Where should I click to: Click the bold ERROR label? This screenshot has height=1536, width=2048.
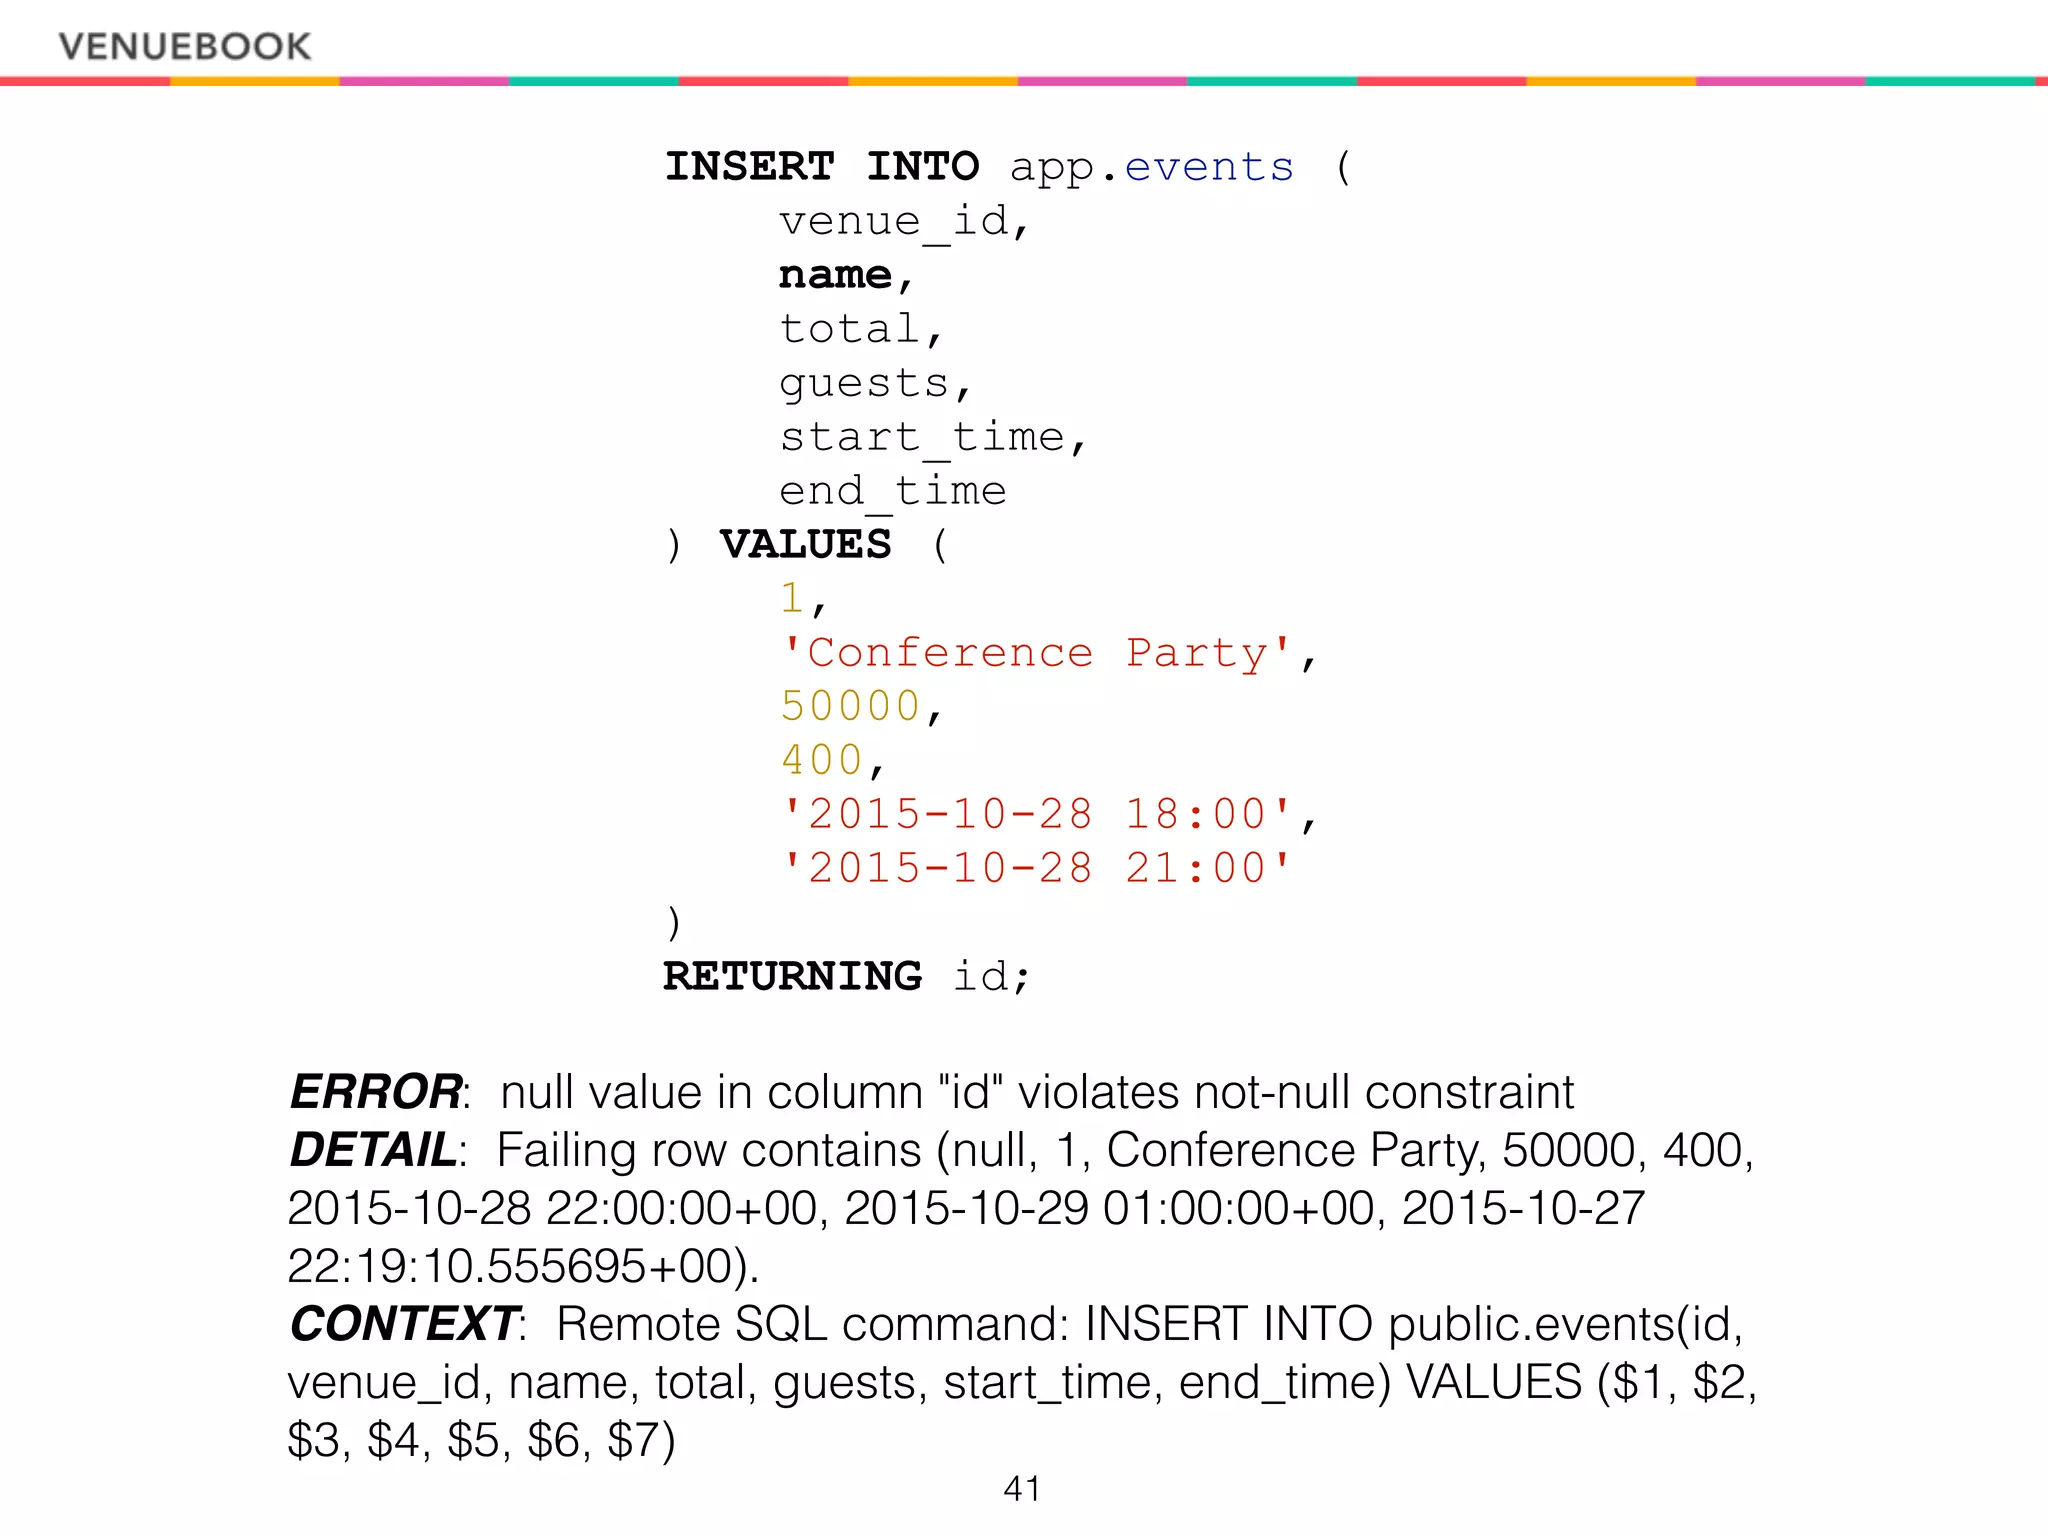[376, 1092]
